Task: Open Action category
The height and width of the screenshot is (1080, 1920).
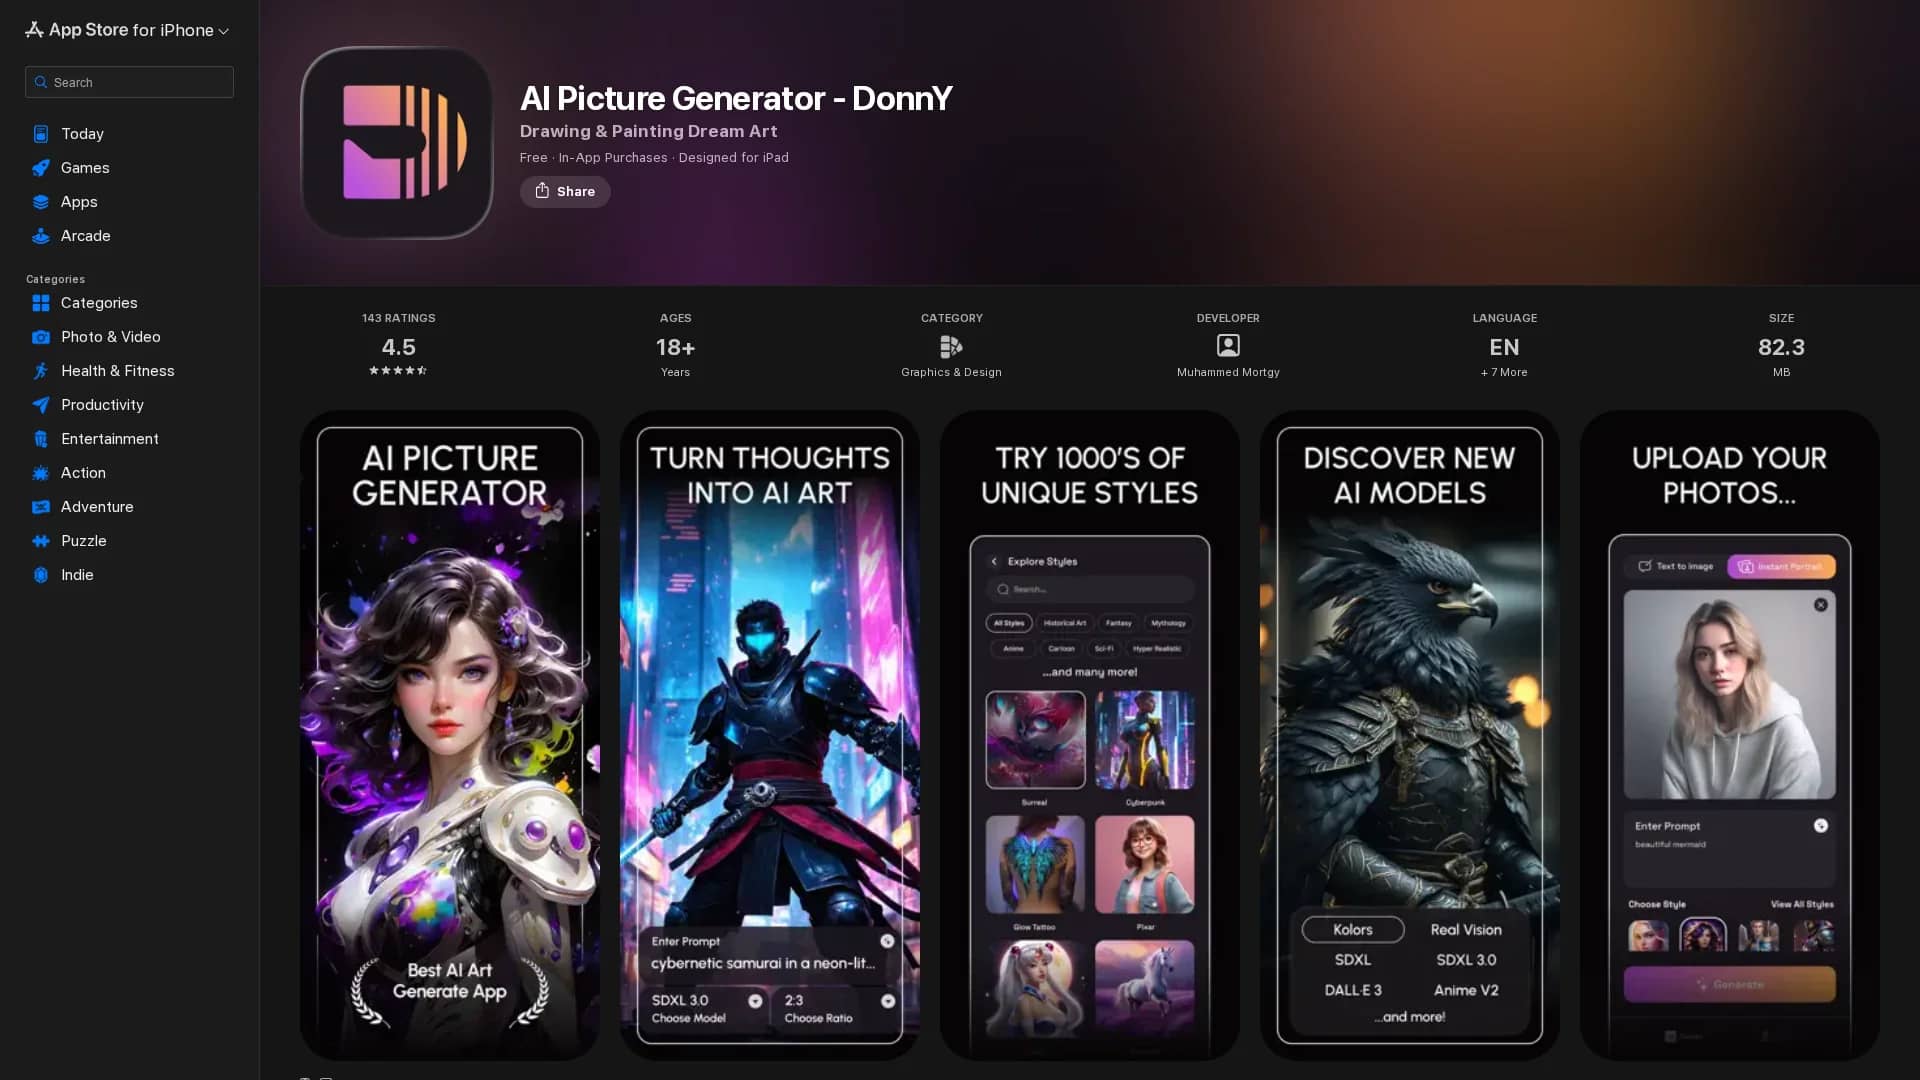Action: [x=83, y=473]
